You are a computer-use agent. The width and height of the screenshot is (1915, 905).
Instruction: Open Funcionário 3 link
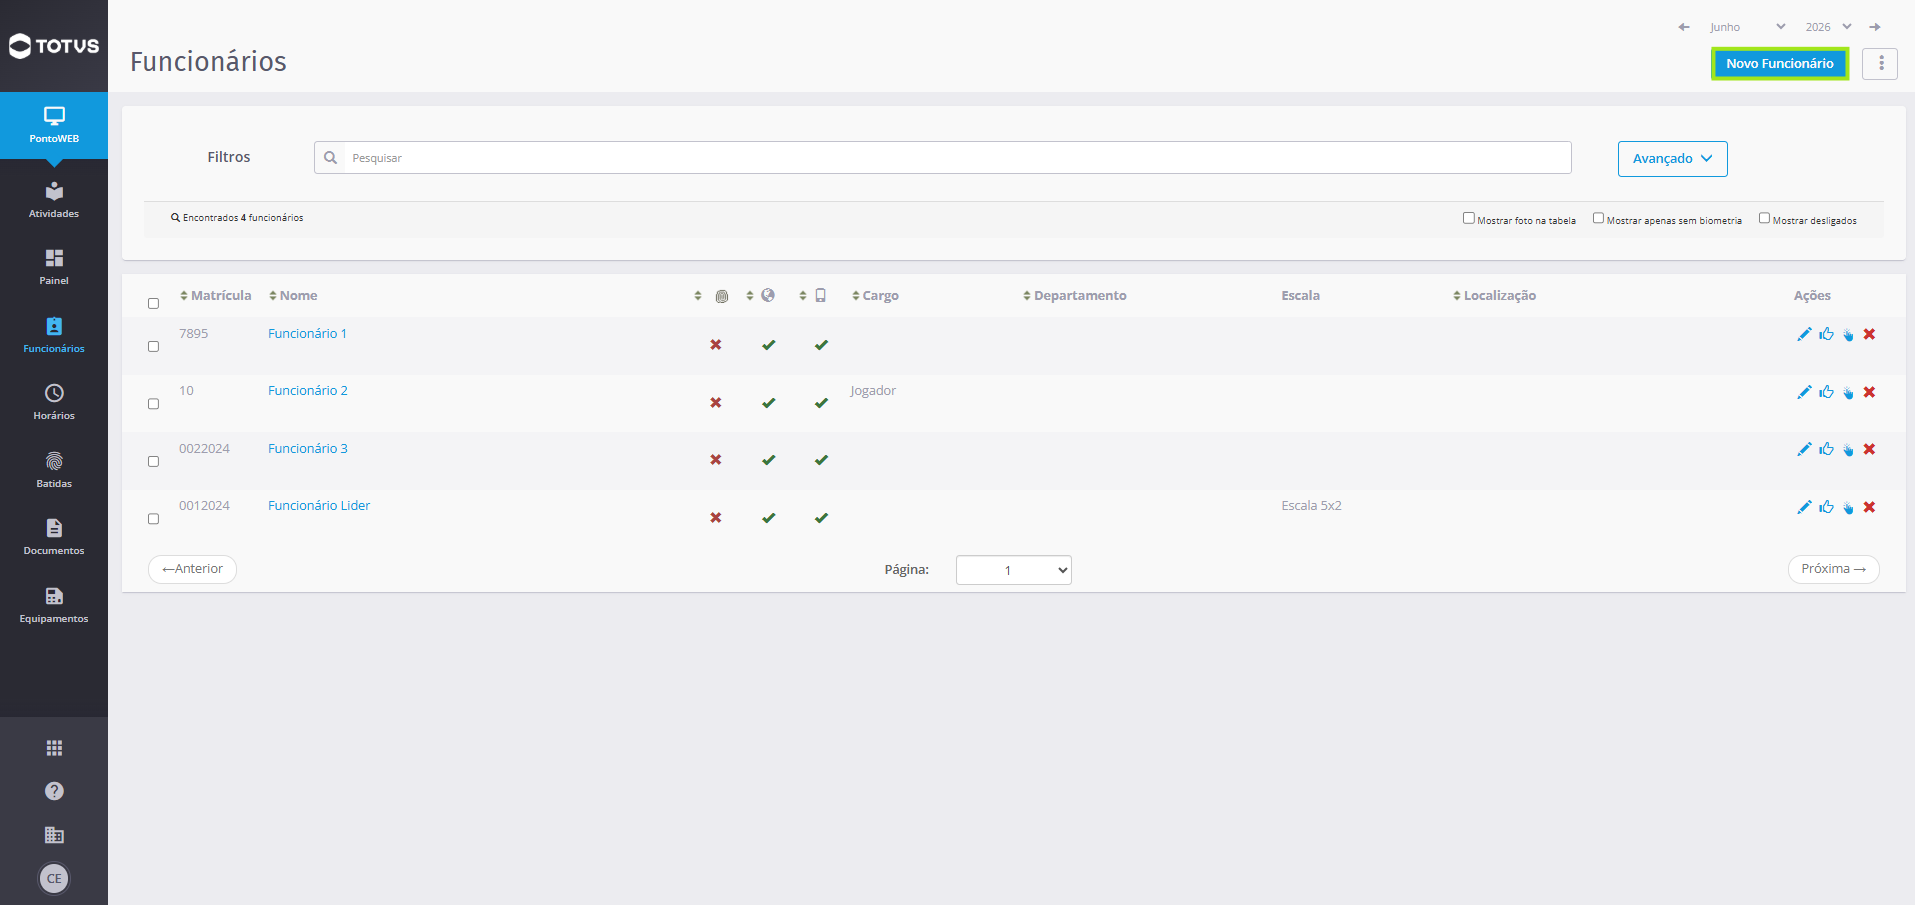click(x=308, y=449)
